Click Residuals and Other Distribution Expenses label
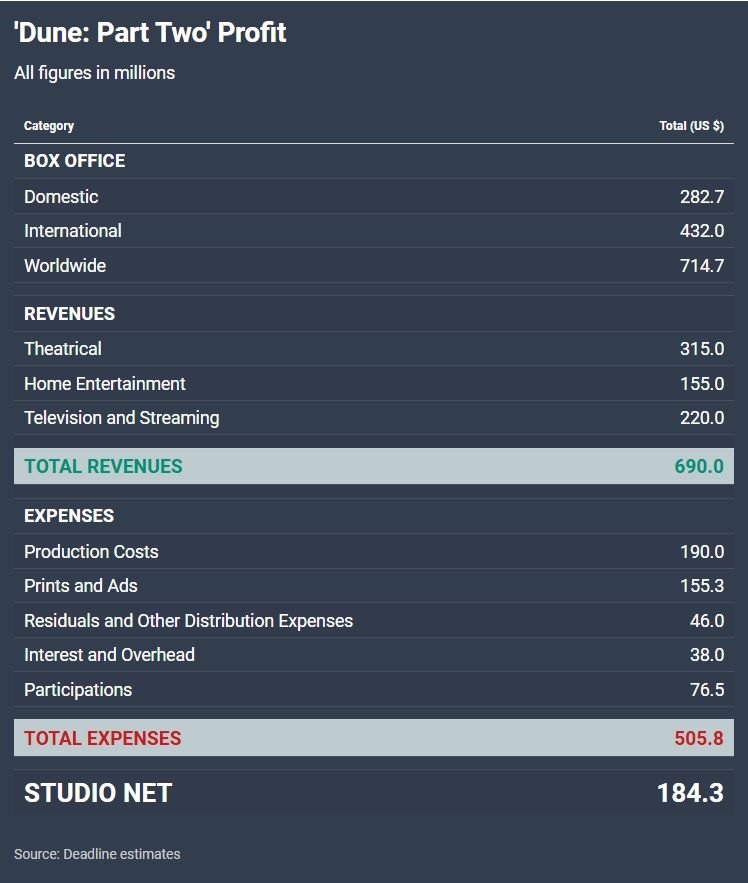748x883 pixels. click(189, 621)
